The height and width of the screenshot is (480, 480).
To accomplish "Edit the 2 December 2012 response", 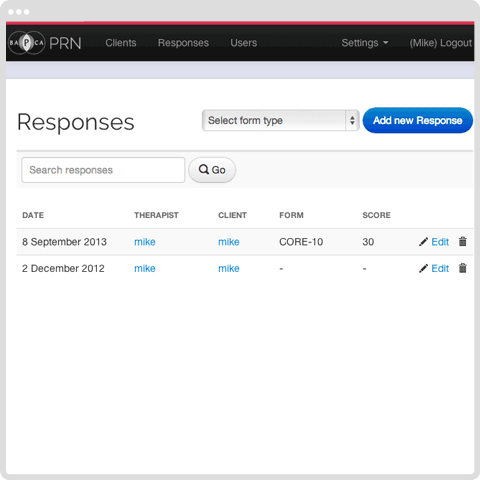I will (440, 268).
